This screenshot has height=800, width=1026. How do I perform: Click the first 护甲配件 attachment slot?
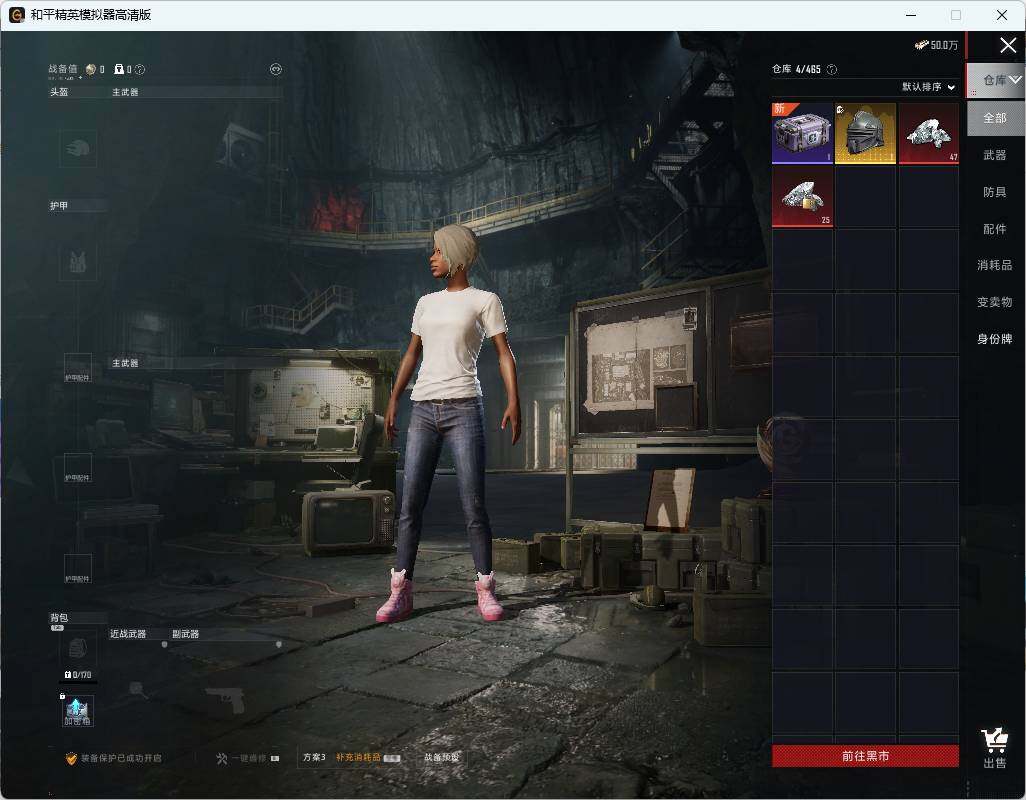point(78,368)
